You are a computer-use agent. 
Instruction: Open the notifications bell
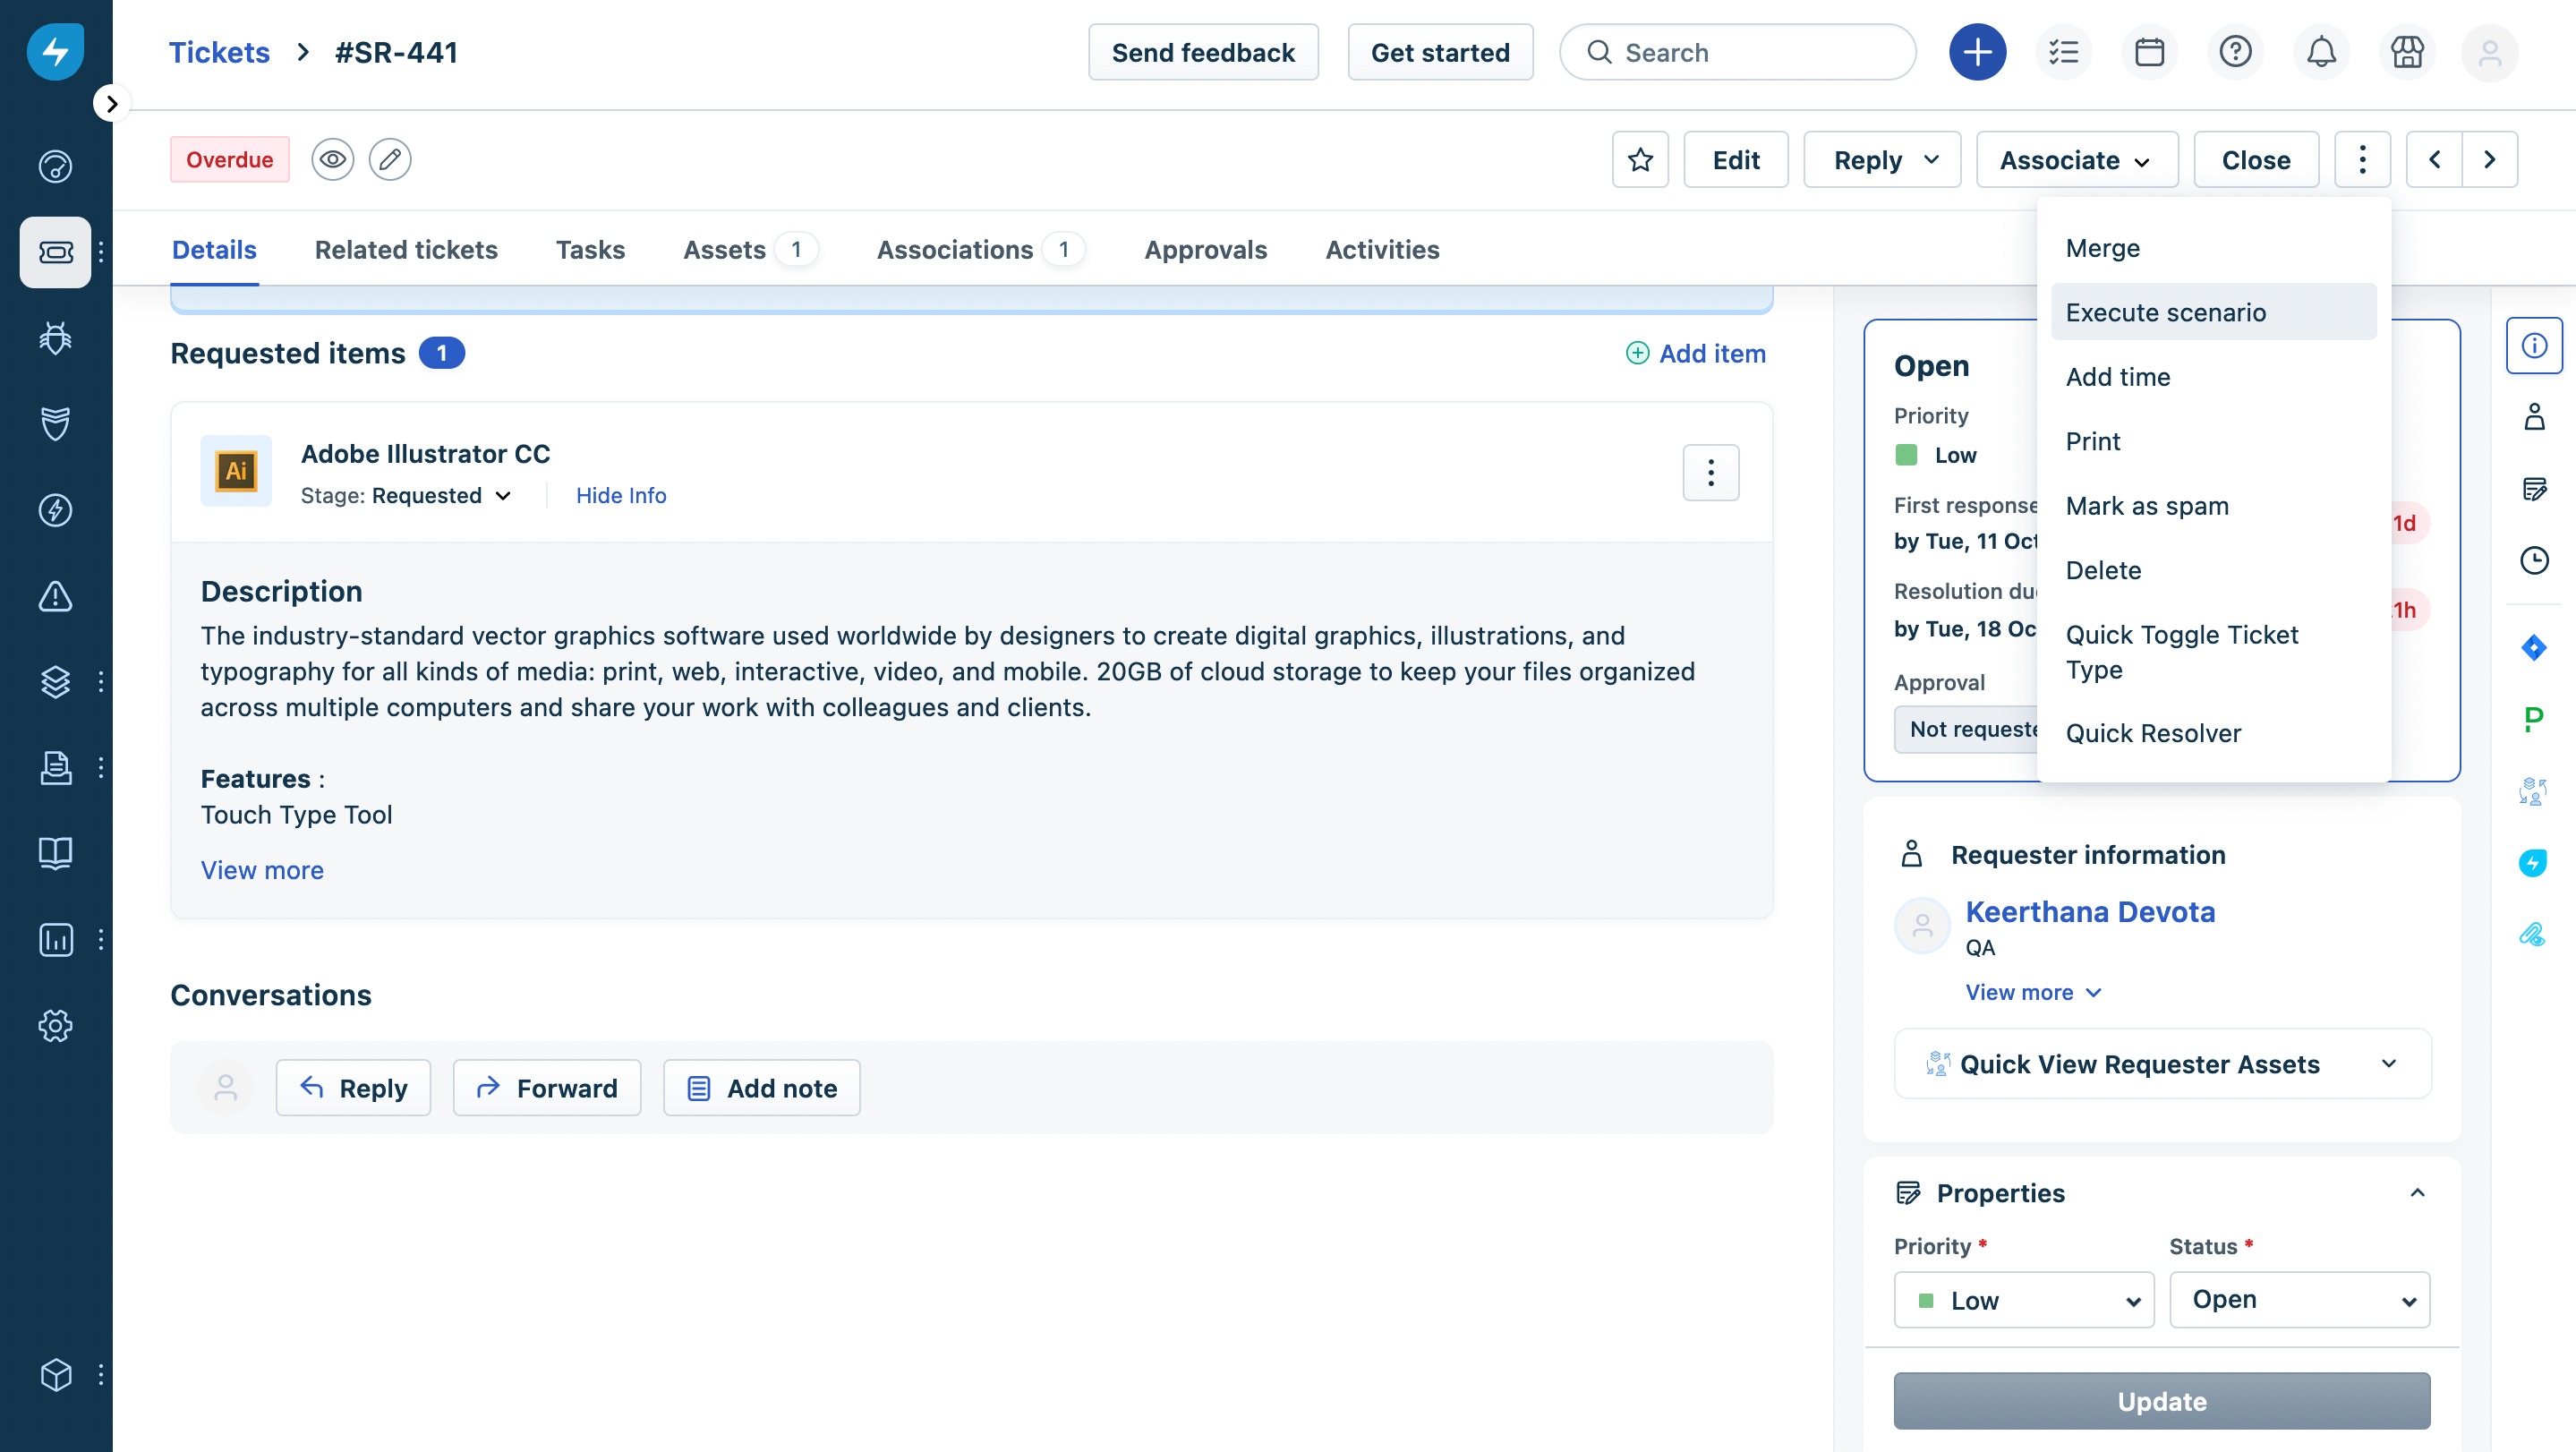point(2320,52)
